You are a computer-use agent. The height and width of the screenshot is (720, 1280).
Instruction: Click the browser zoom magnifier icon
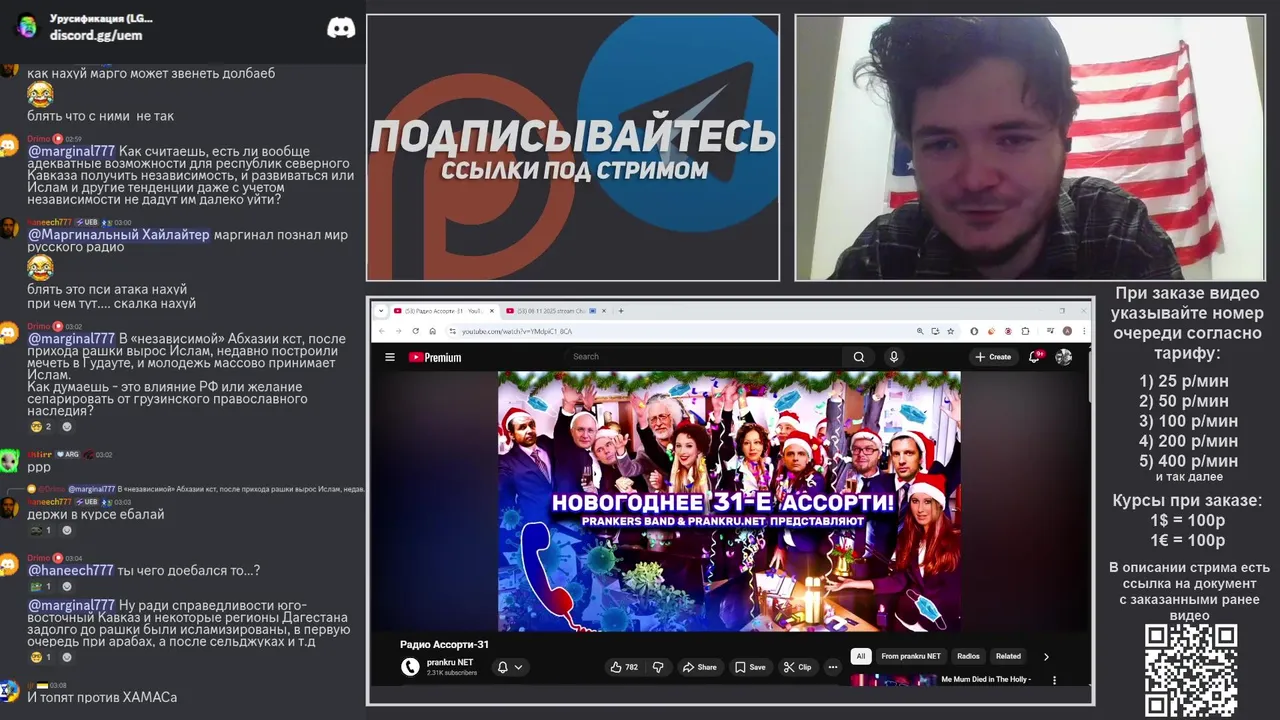[x=920, y=331]
